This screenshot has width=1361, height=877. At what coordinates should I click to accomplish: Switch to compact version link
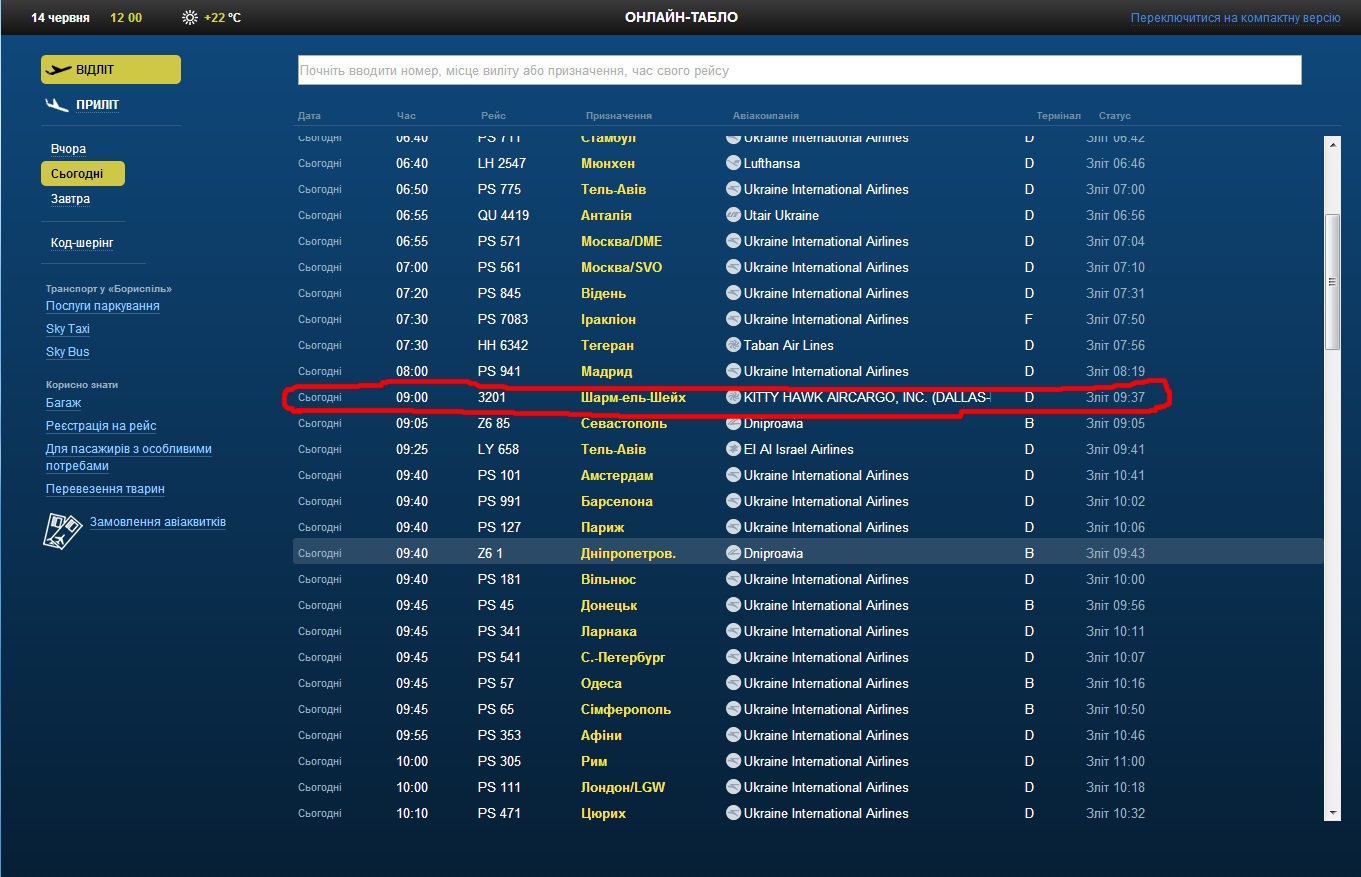(x=1235, y=18)
